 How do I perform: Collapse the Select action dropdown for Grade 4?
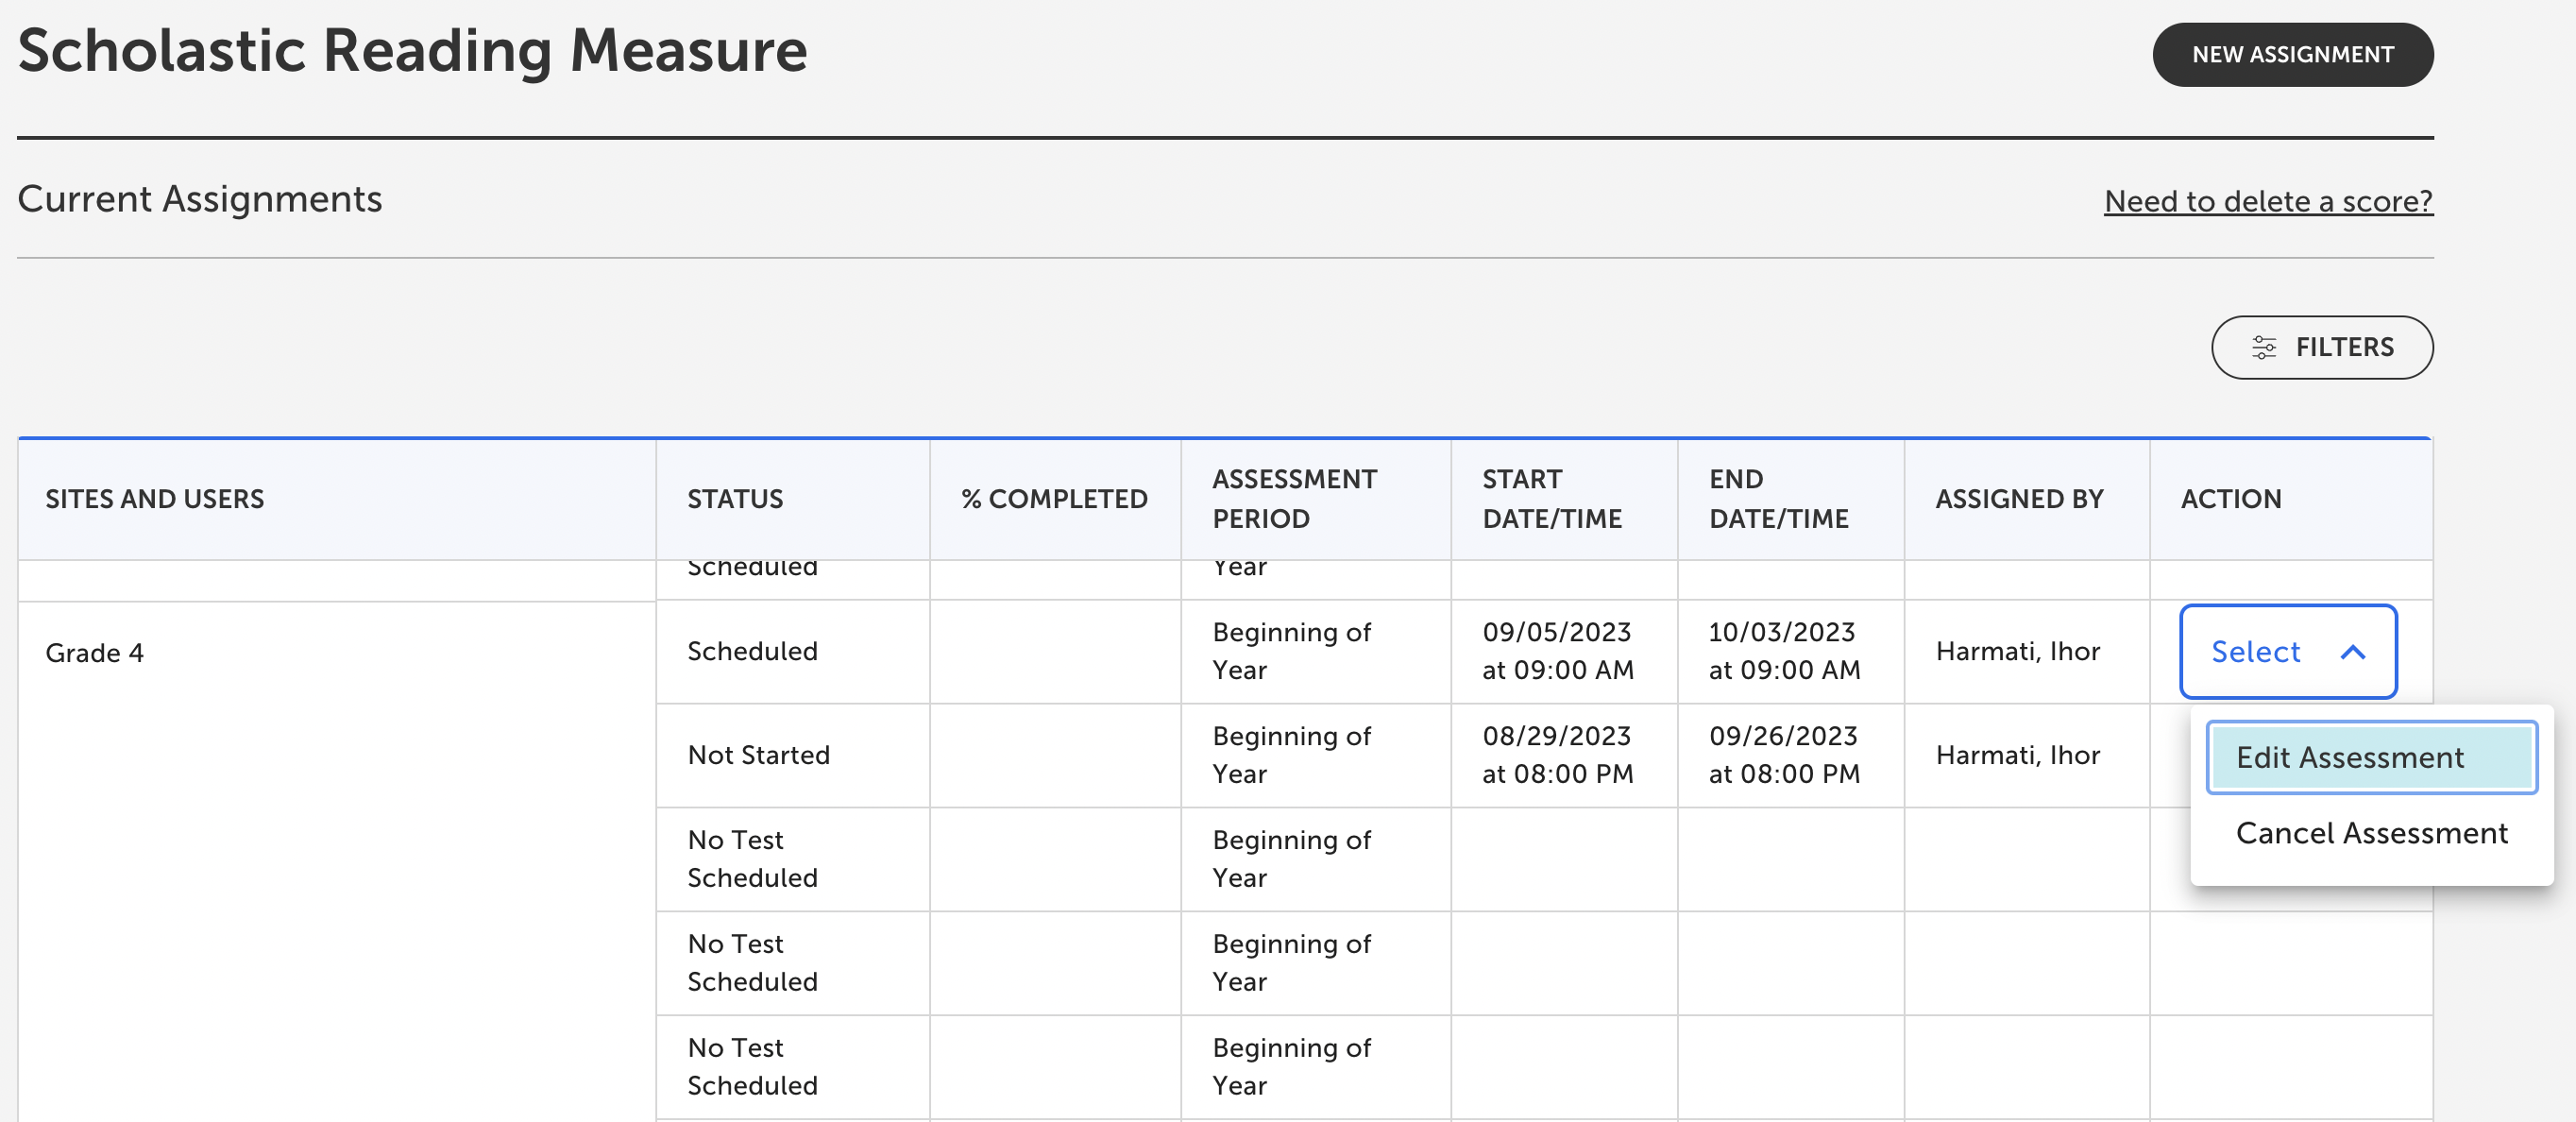click(2288, 651)
